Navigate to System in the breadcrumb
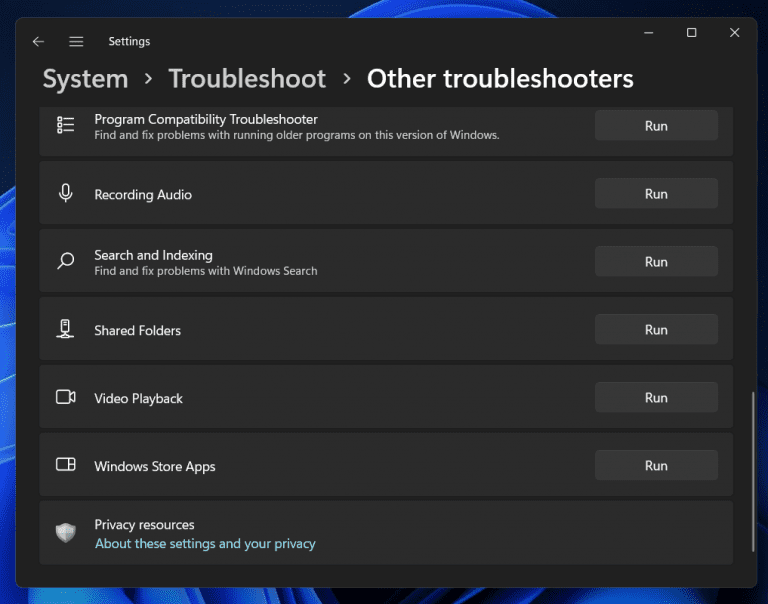The height and width of the screenshot is (604, 768). click(85, 79)
